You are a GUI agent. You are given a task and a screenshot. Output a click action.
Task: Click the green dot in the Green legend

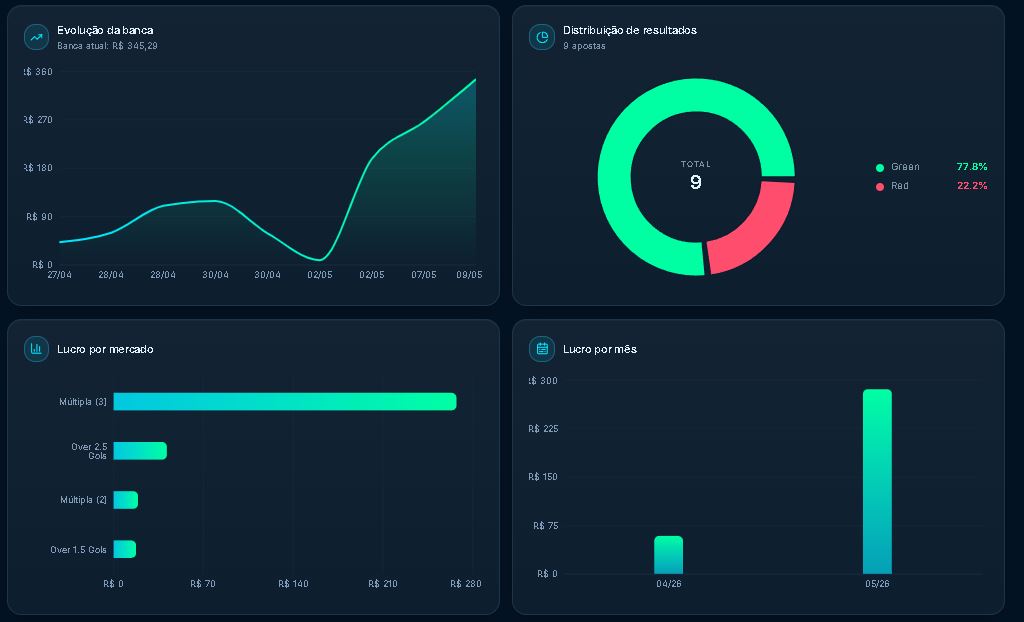pyautogui.click(x=880, y=168)
